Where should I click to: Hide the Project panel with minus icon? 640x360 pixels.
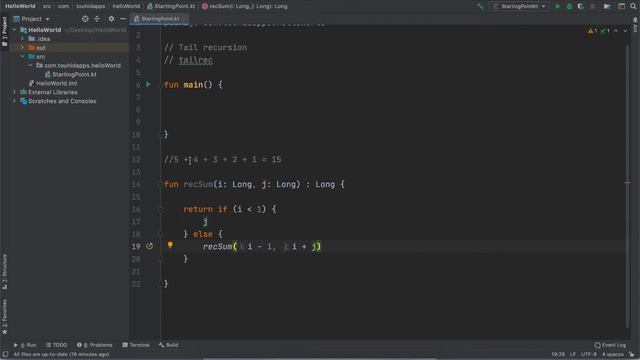coord(122,19)
